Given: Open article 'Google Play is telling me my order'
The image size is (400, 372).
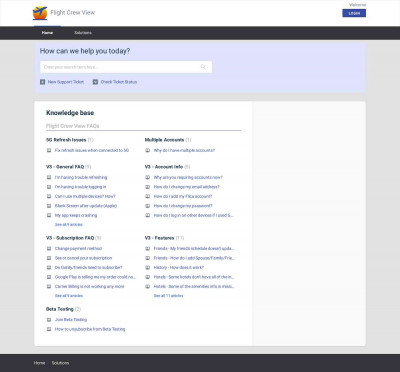Looking at the screenshot, I should (95, 277).
